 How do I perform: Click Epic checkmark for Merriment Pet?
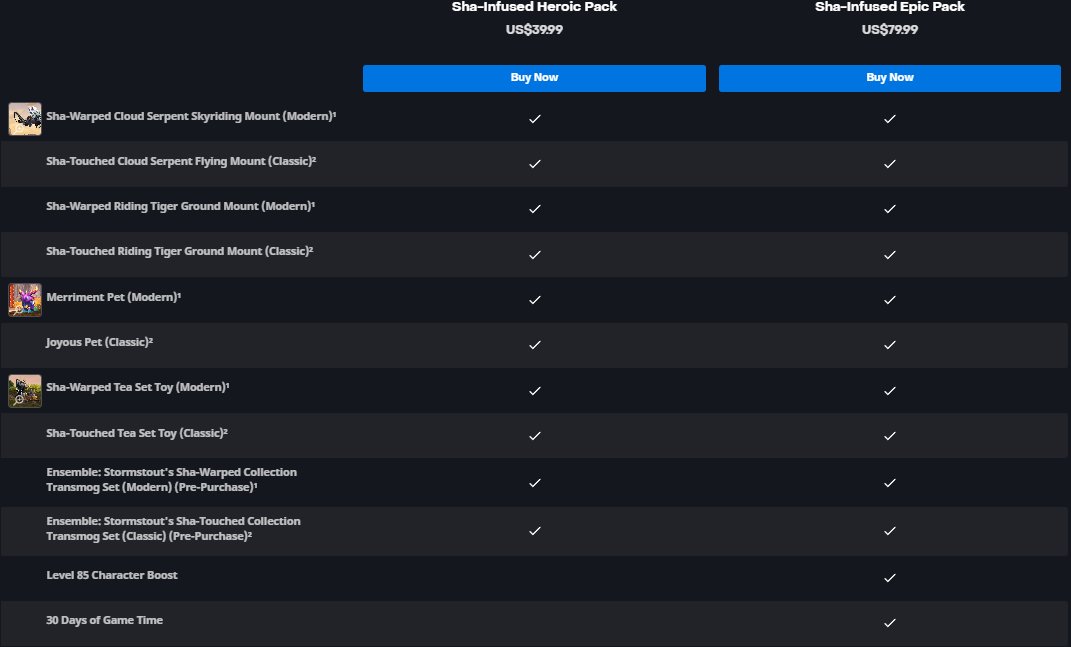[x=889, y=300]
